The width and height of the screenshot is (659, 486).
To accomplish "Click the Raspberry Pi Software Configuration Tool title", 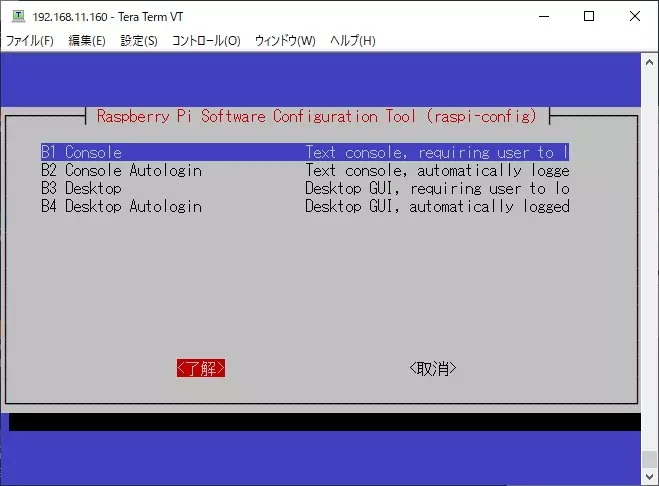I will (317, 116).
